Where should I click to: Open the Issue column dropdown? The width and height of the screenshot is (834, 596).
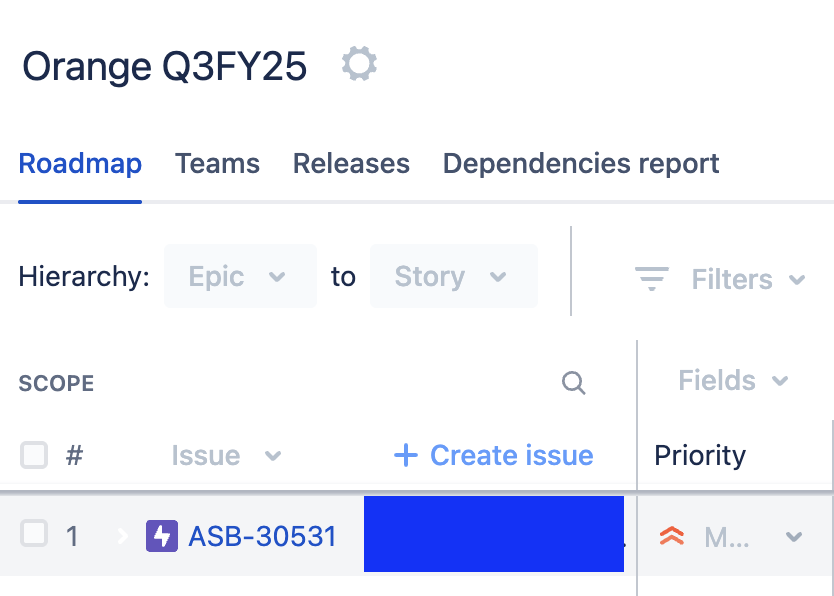(226, 456)
